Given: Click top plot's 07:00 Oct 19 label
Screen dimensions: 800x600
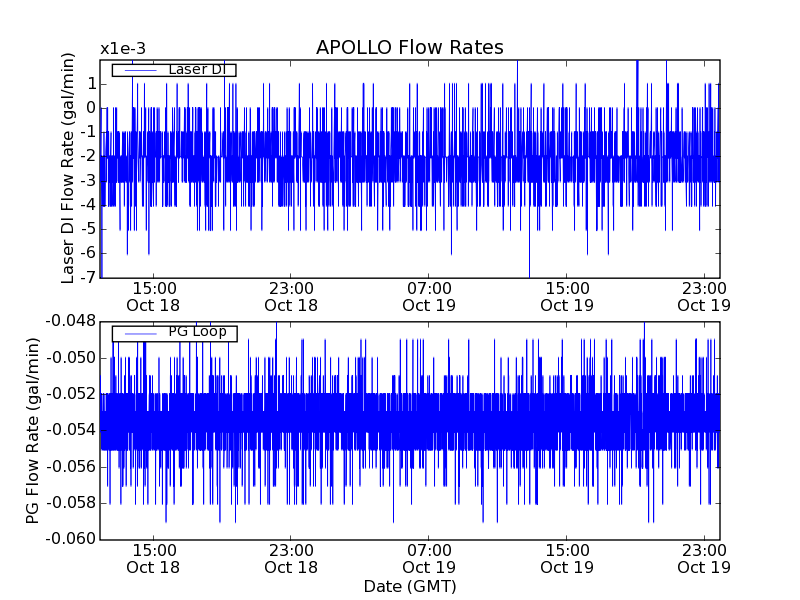Looking at the screenshot, I should pyautogui.click(x=429, y=297).
